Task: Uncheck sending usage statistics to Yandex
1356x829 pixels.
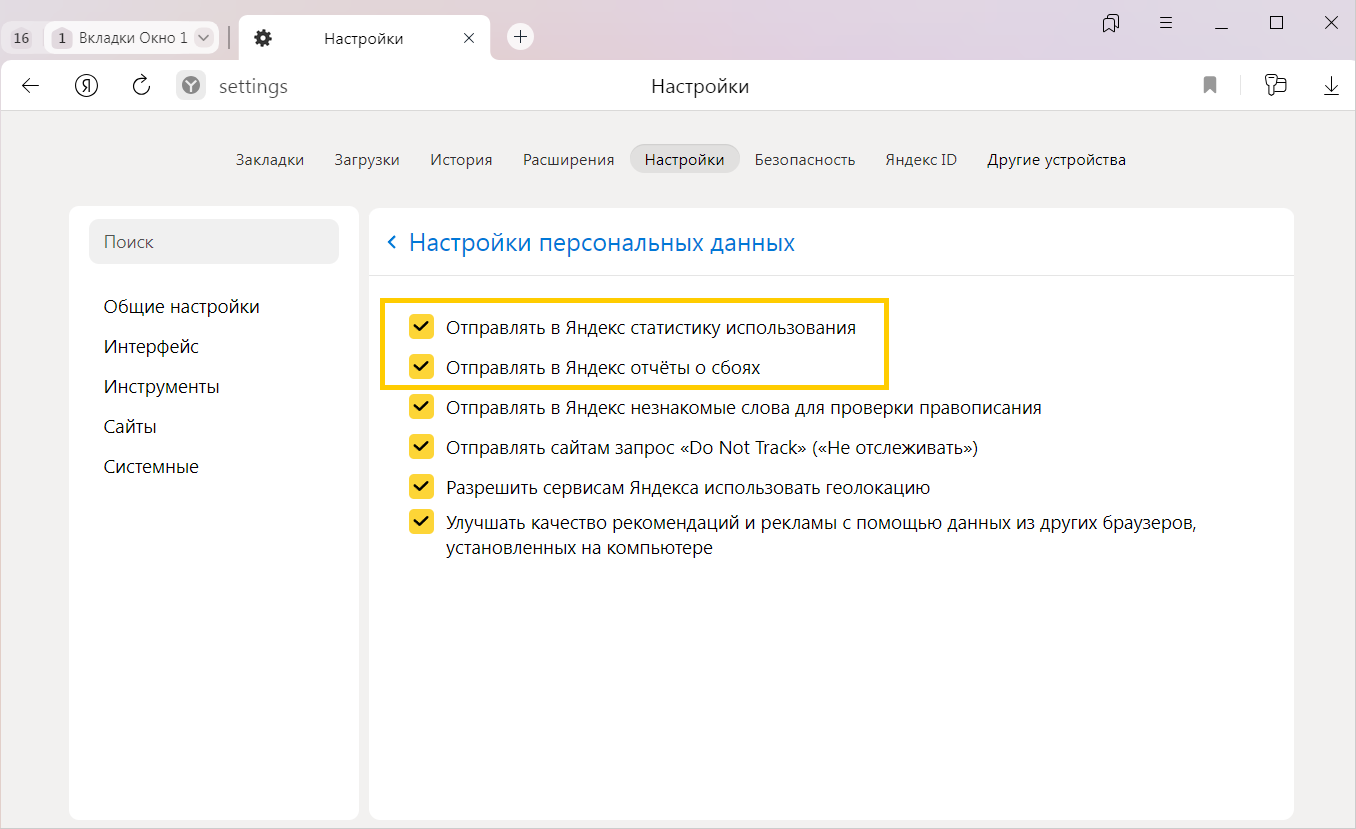Action: pyautogui.click(x=421, y=327)
